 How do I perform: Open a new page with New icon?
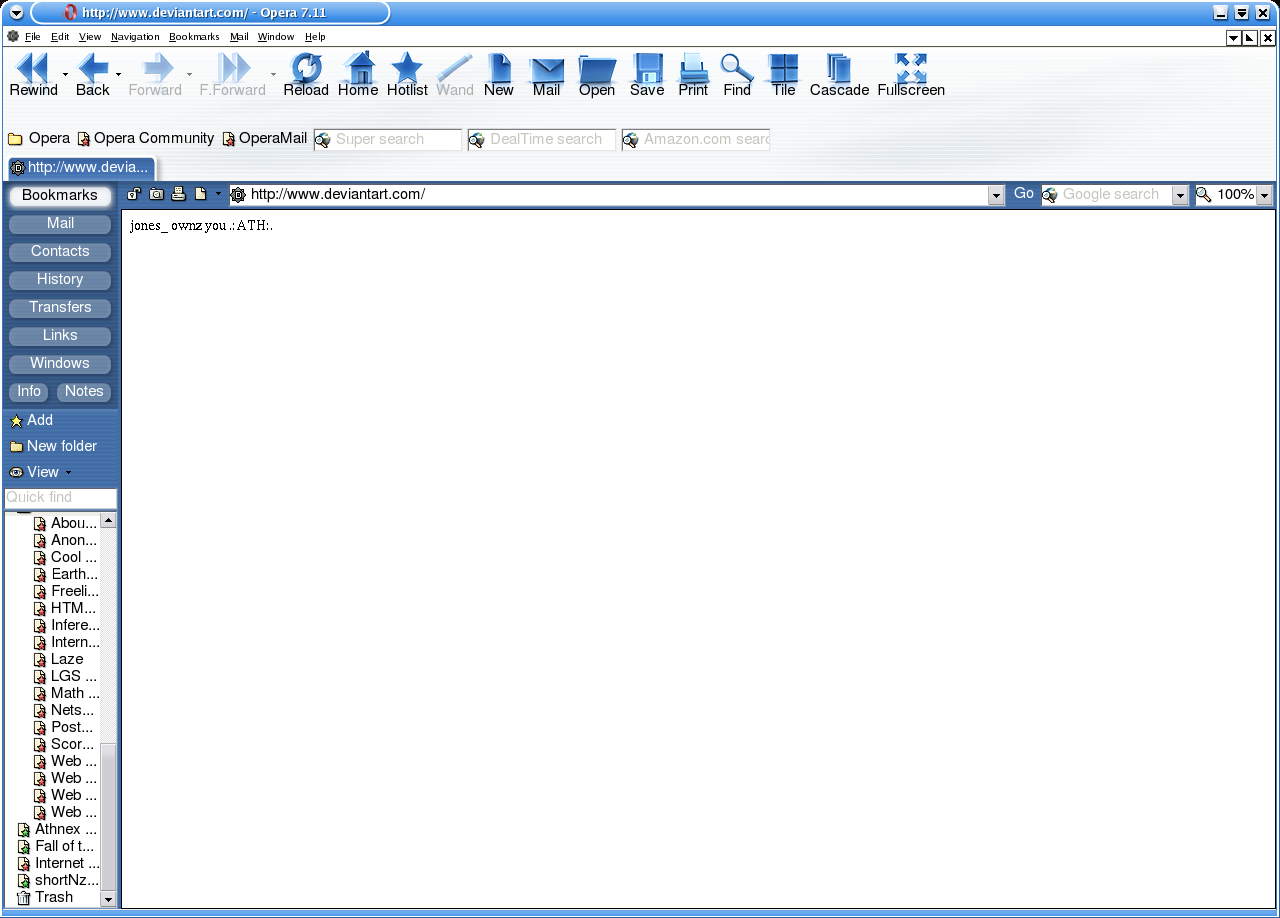click(x=499, y=68)
